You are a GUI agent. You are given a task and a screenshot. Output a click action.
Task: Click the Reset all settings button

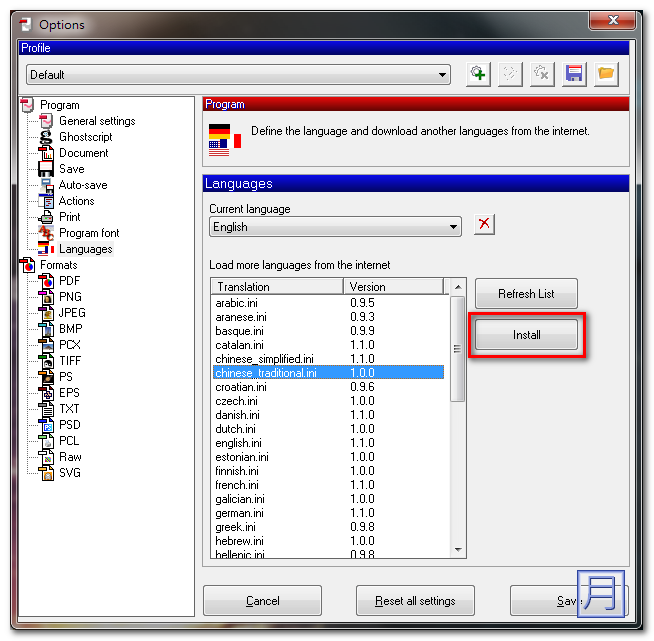[415, 601]
